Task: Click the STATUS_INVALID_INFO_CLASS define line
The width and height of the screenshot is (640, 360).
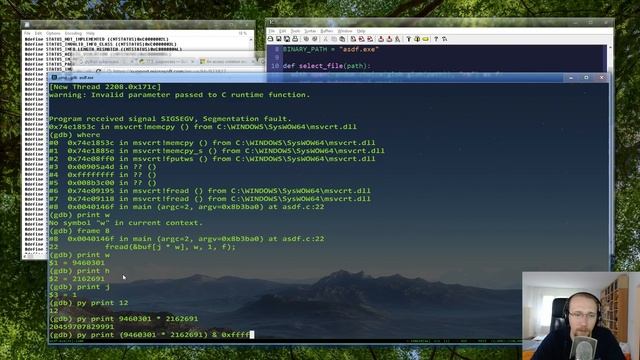Action: [x=100, y=44]
